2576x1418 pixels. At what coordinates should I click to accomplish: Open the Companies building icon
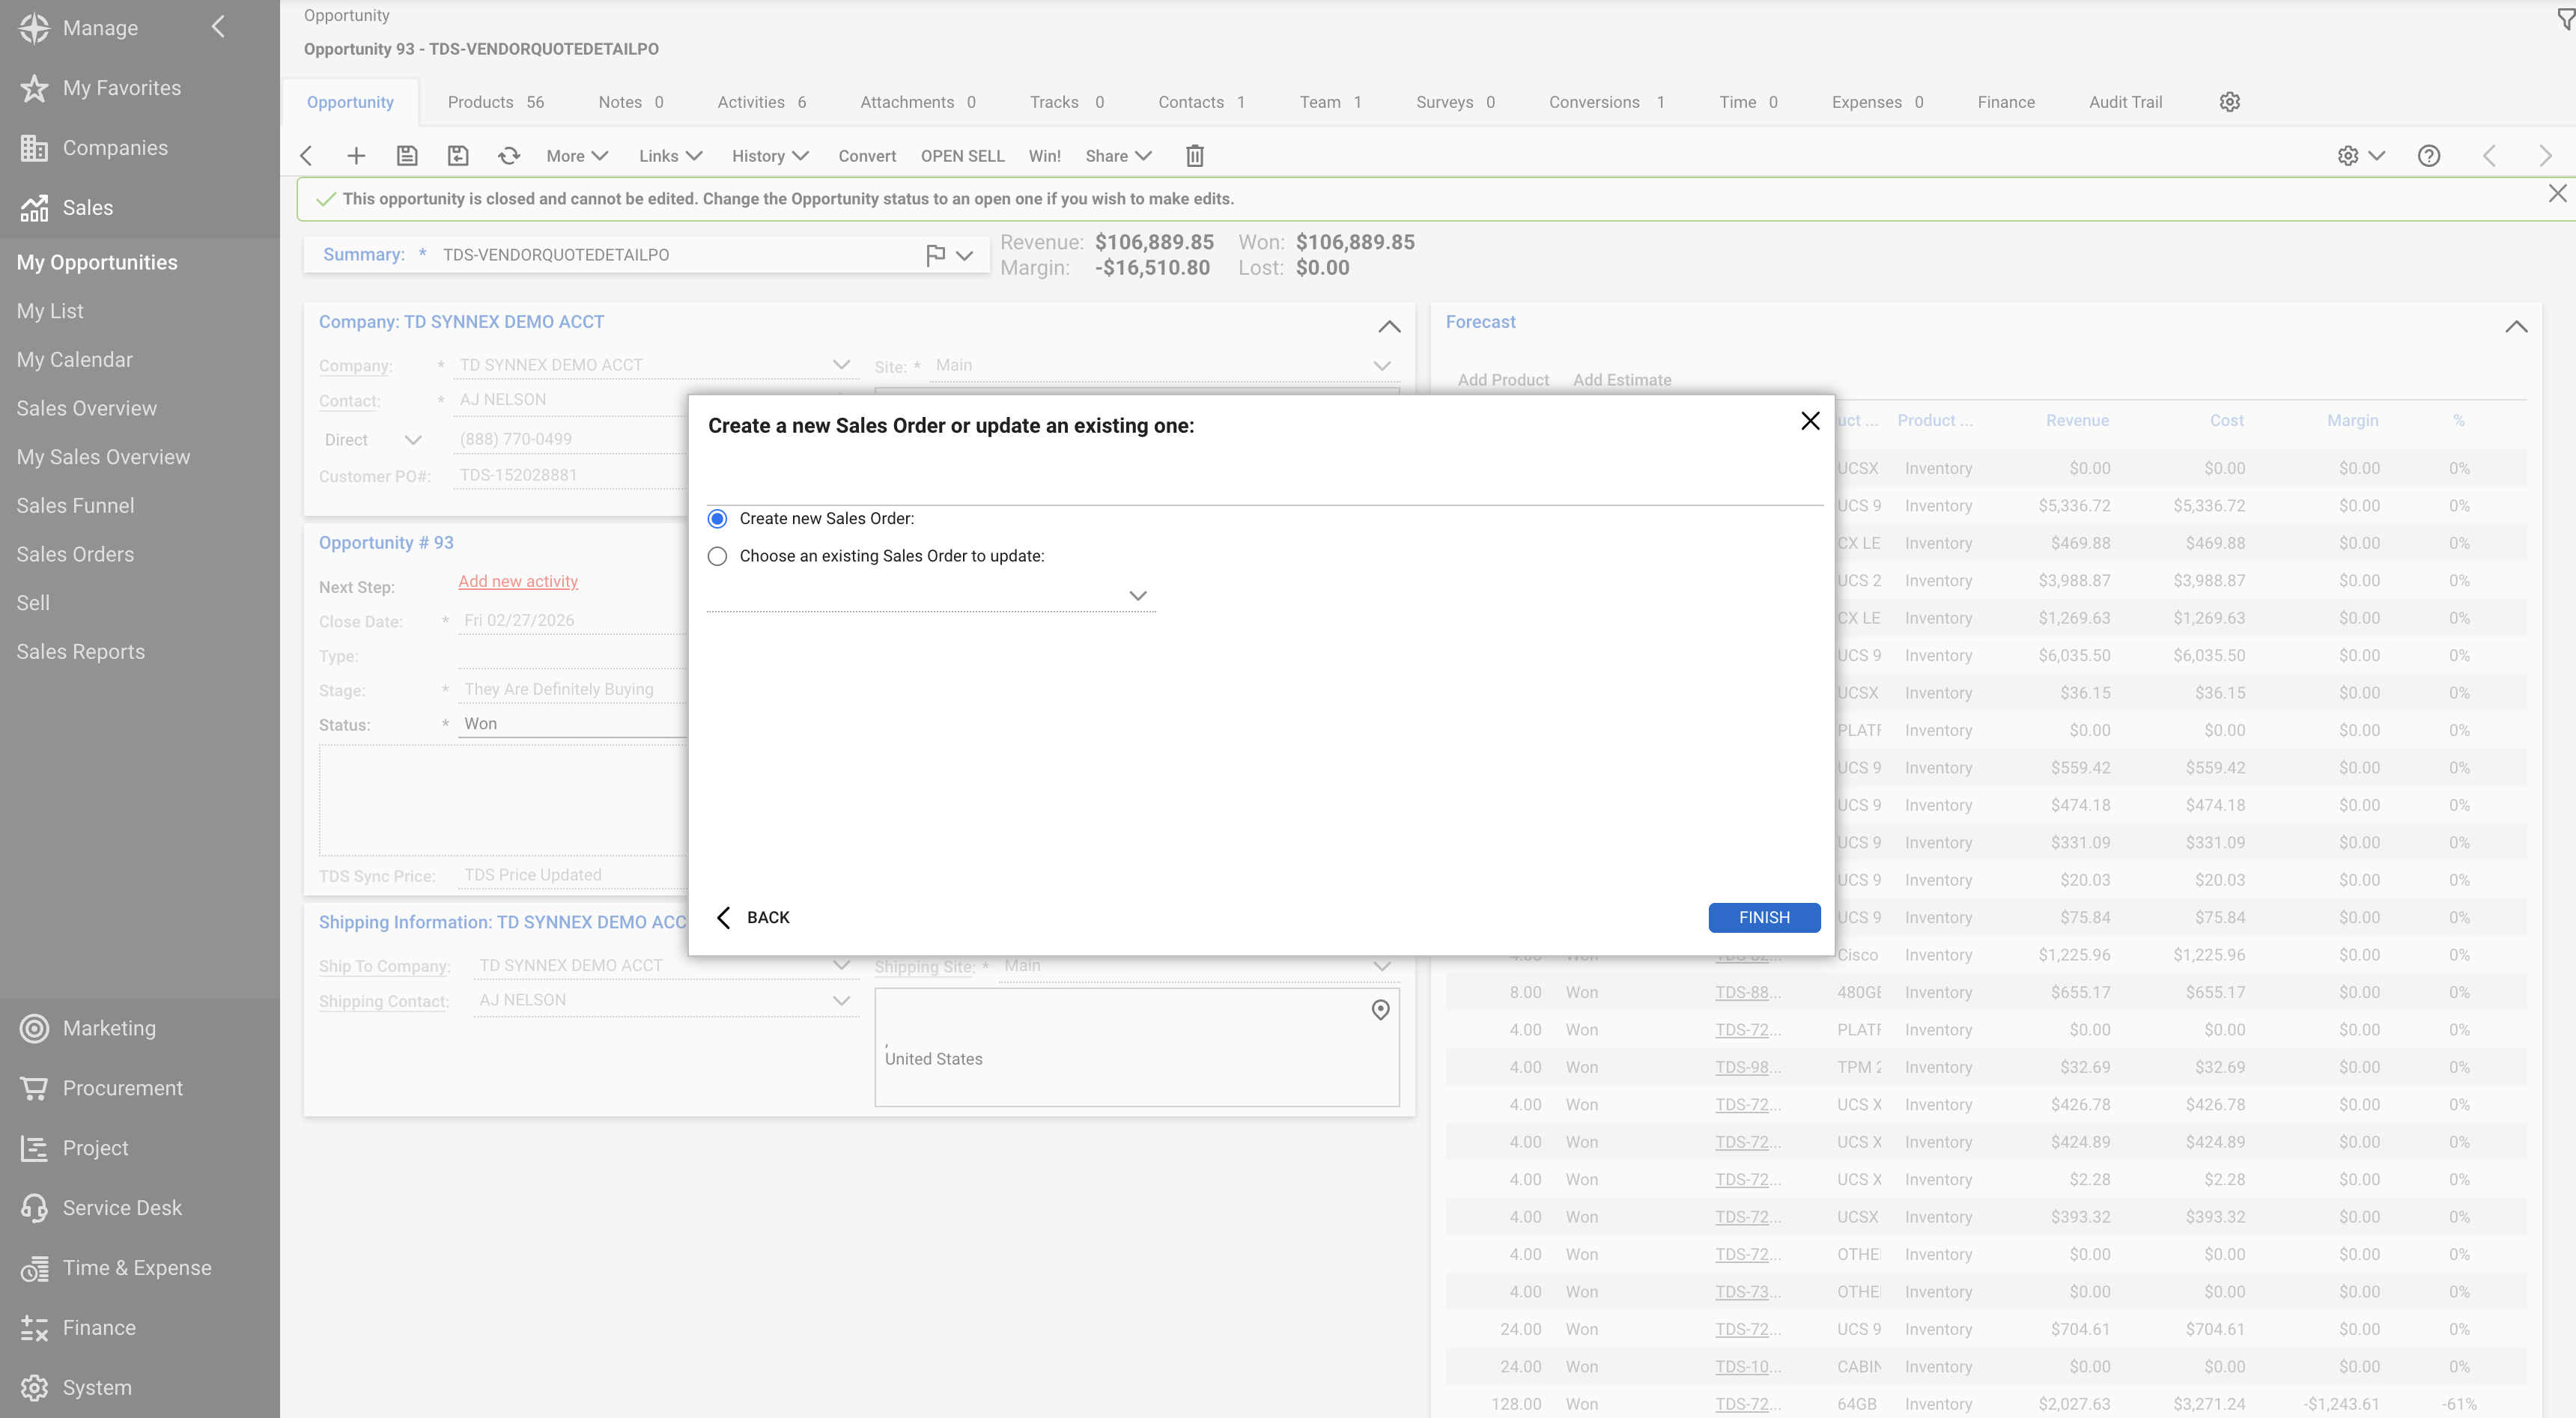point(34,148)
